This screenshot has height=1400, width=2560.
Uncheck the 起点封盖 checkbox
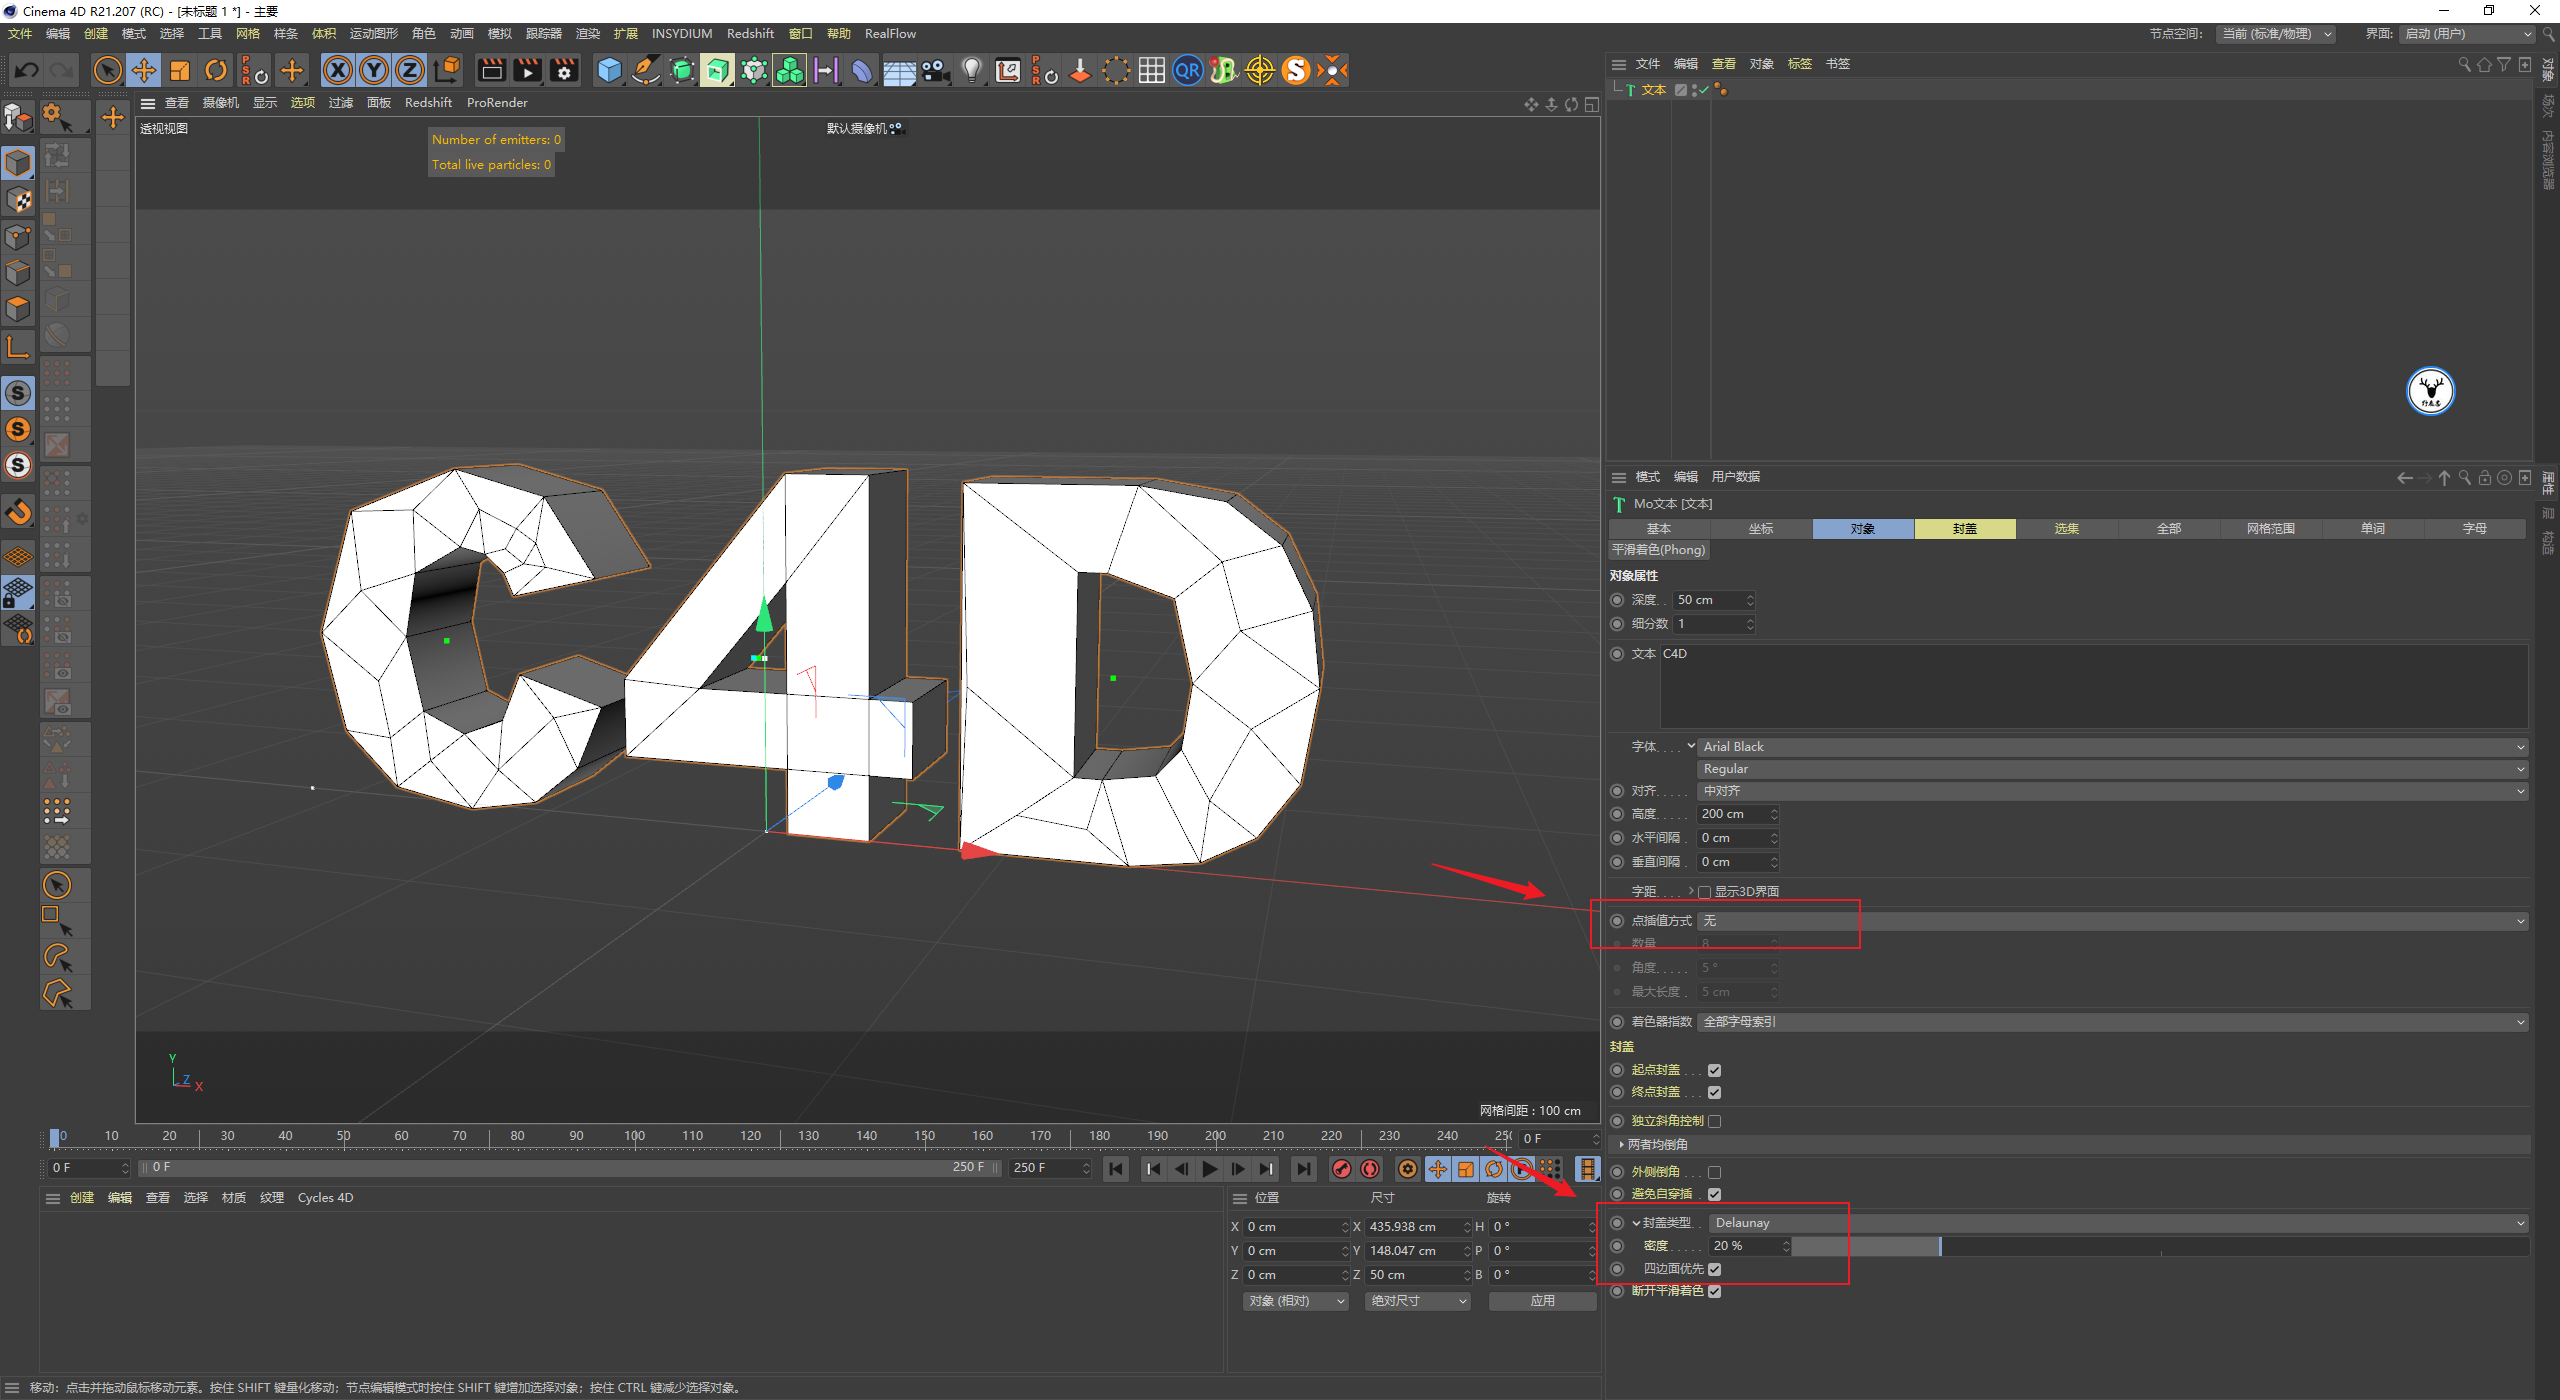tap(1714, 1070)
